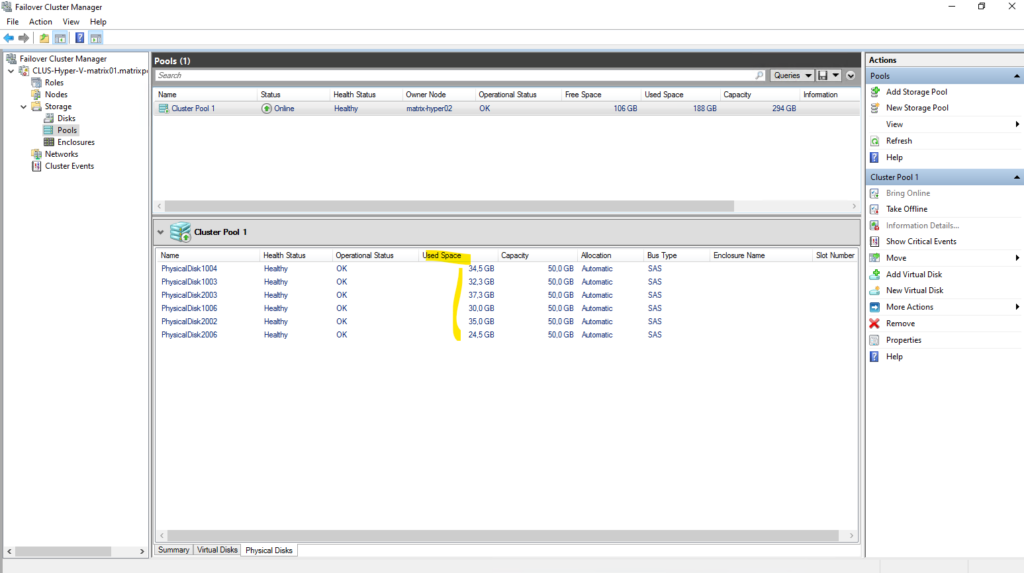Expand the More Actions submenu
This screenshot has height=573, width=1024.
1017,307
